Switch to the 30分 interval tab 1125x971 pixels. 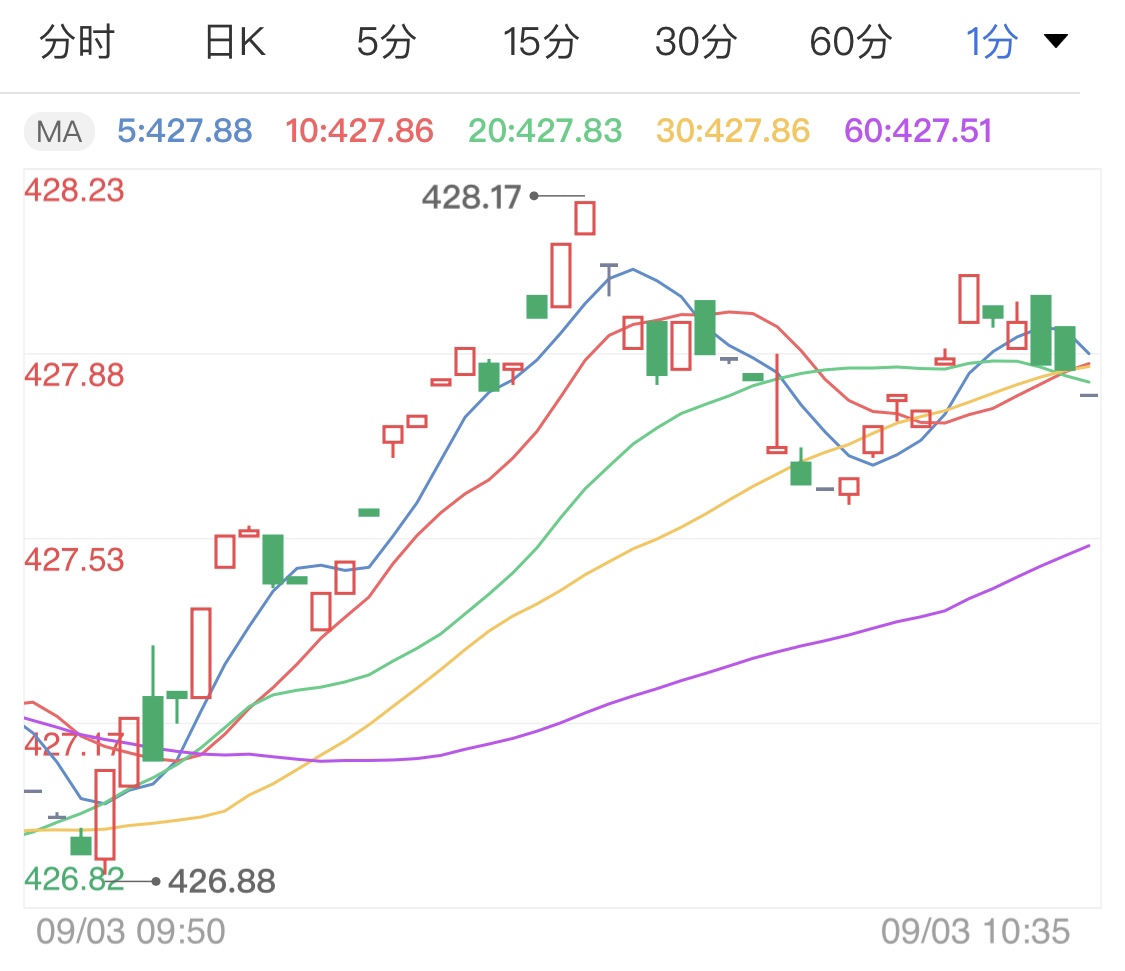point(696,42)
